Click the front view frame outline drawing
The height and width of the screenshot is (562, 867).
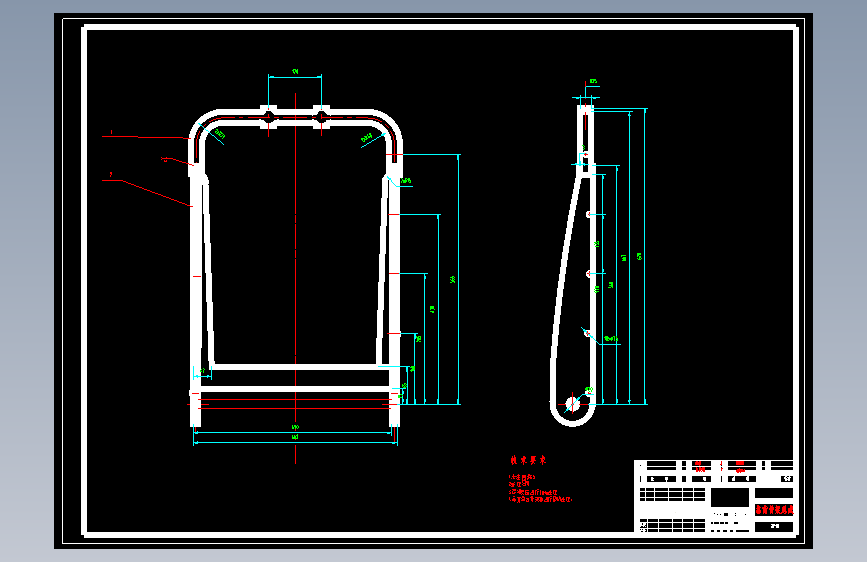click(295, 267)
